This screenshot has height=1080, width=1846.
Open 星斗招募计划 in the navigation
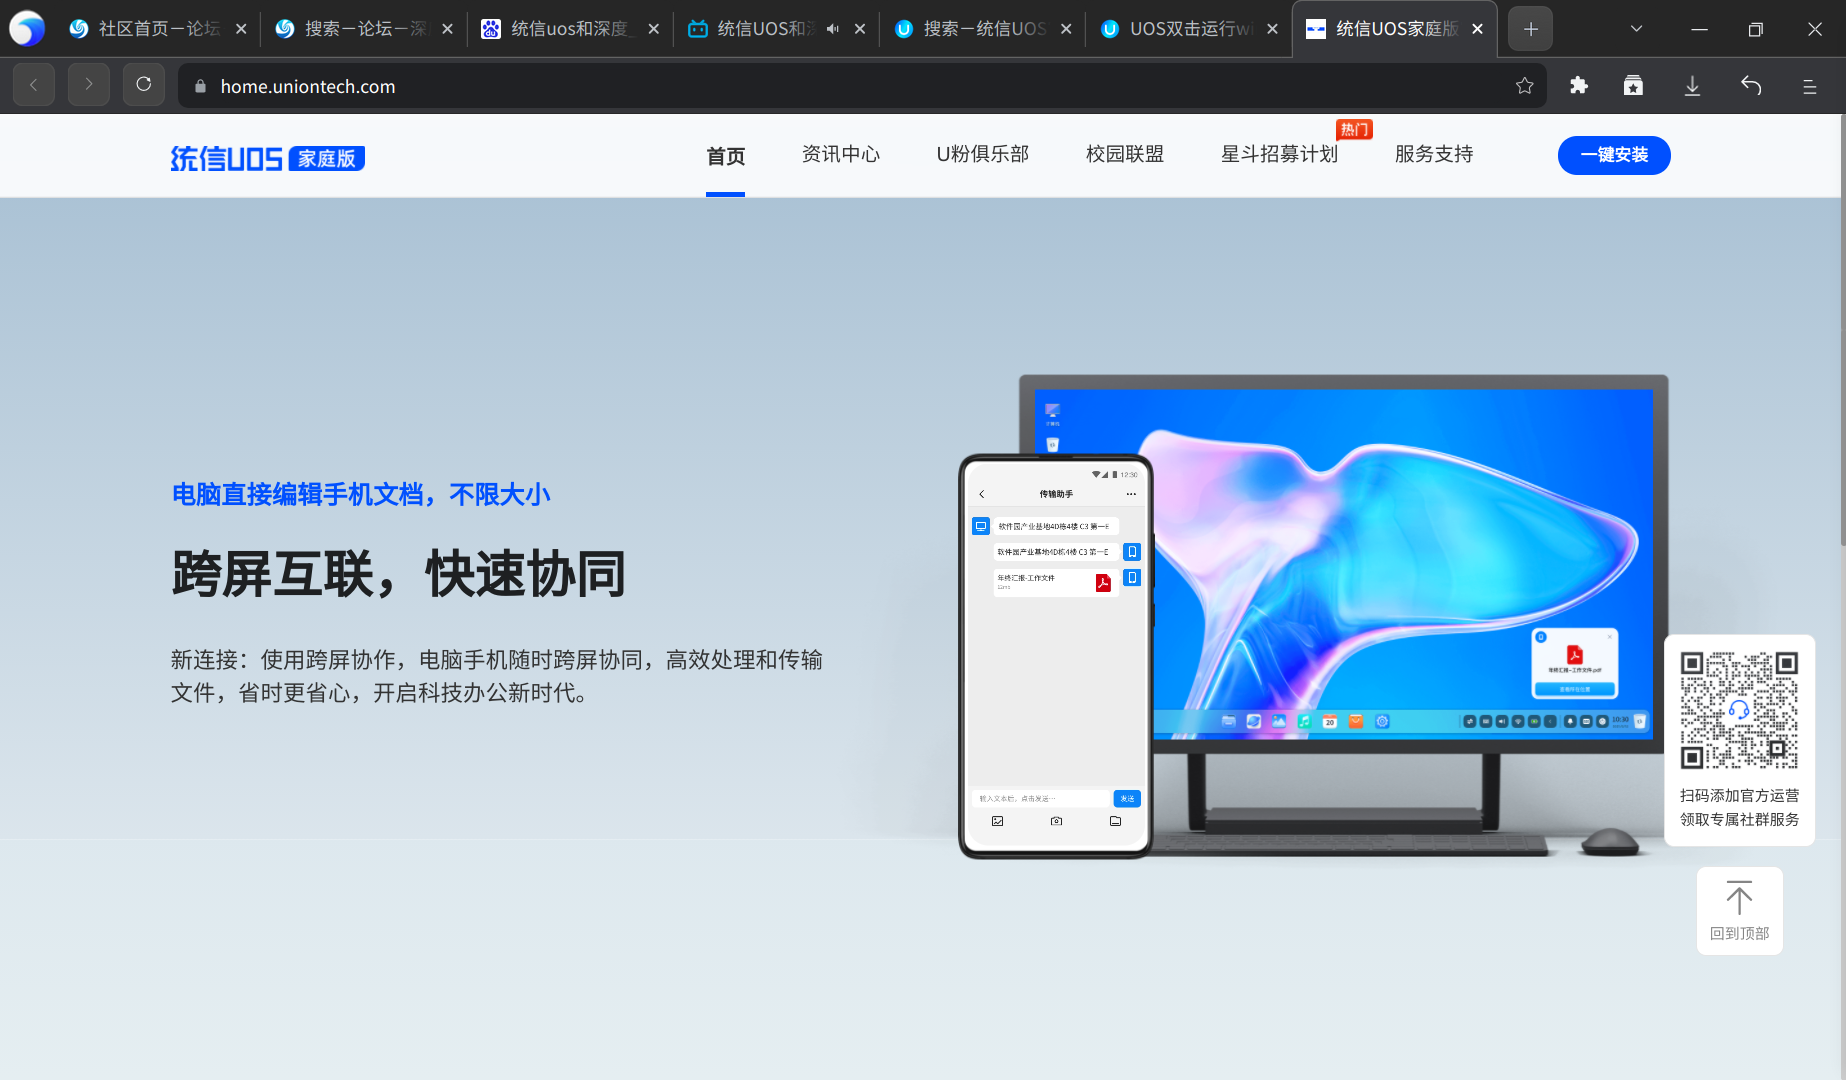[1279, 154]
